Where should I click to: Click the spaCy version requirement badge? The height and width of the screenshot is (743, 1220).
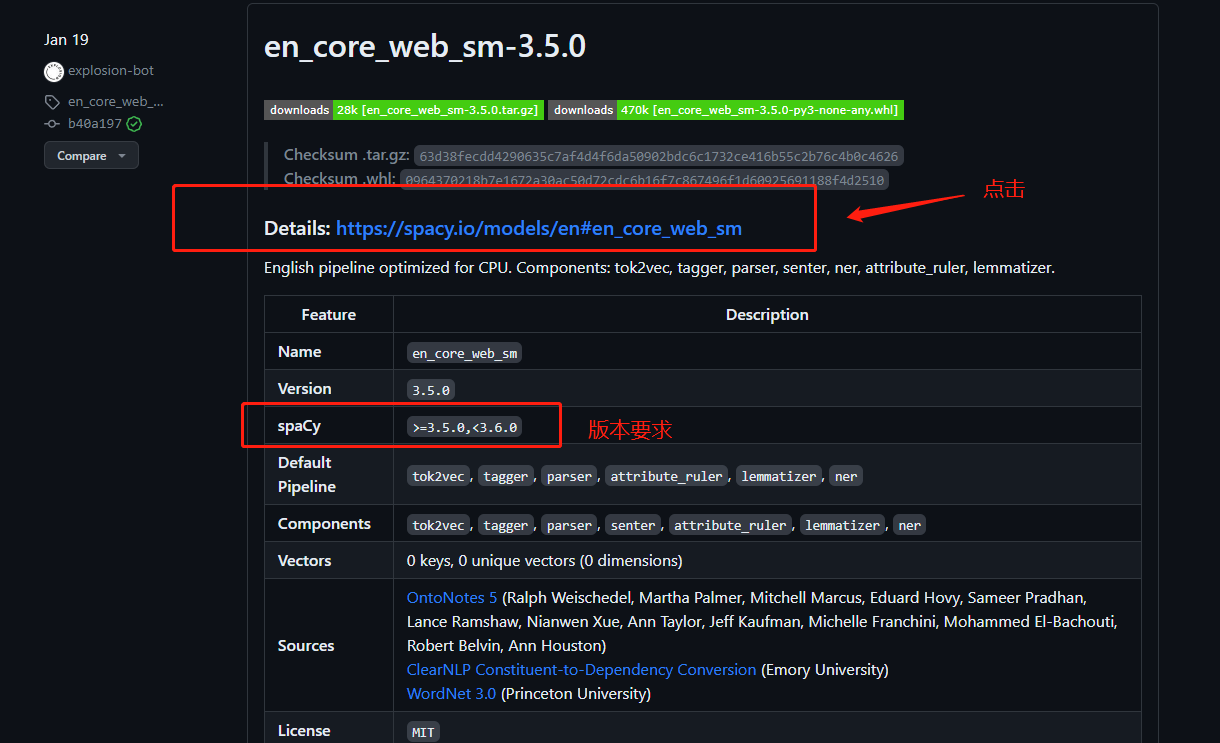pos(466,426)
